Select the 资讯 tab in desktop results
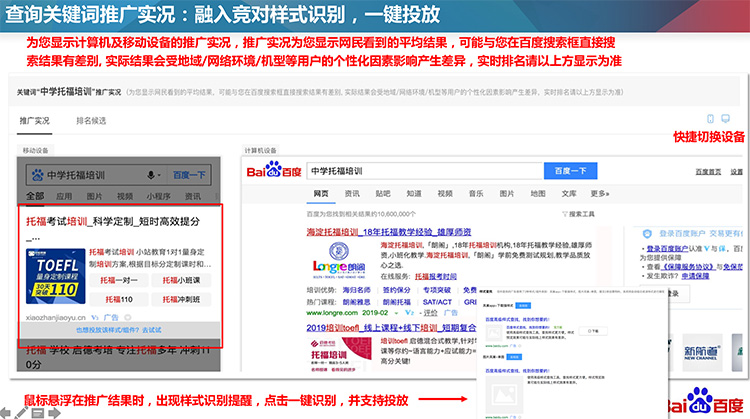The image size is (750, 419). tap(352, 193)
